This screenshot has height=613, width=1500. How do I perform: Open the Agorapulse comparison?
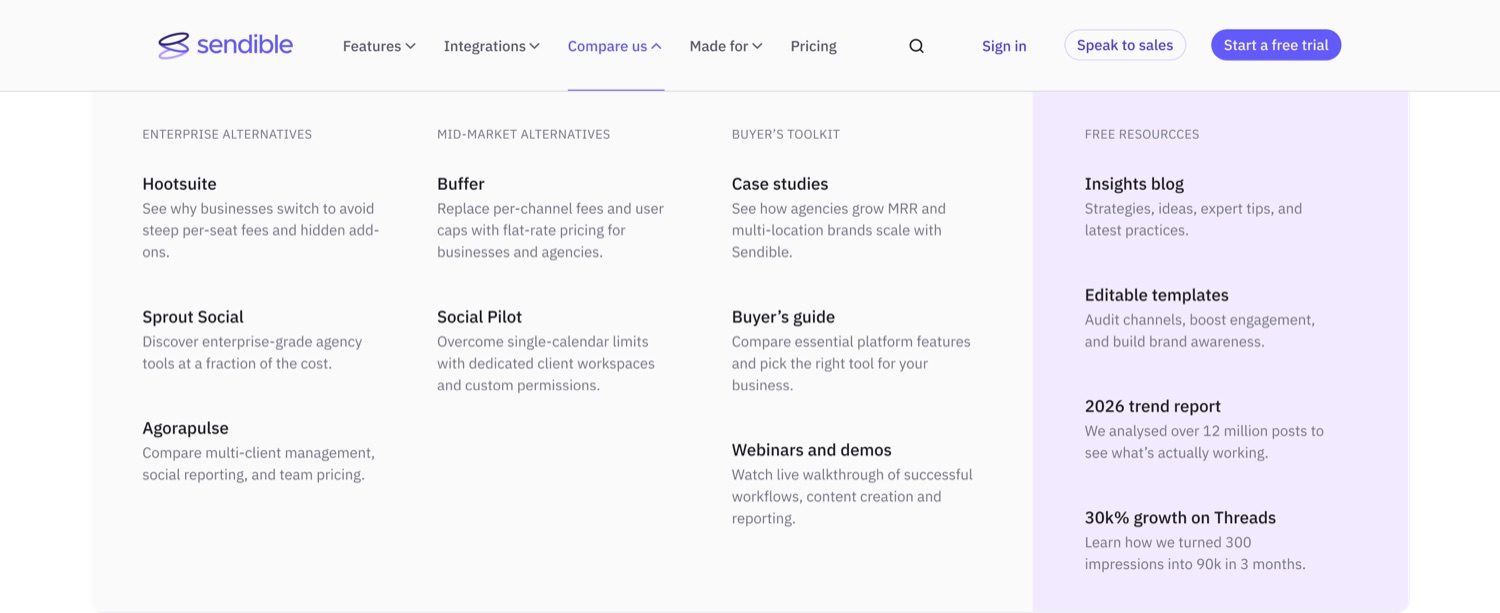(x=185, y=428)
